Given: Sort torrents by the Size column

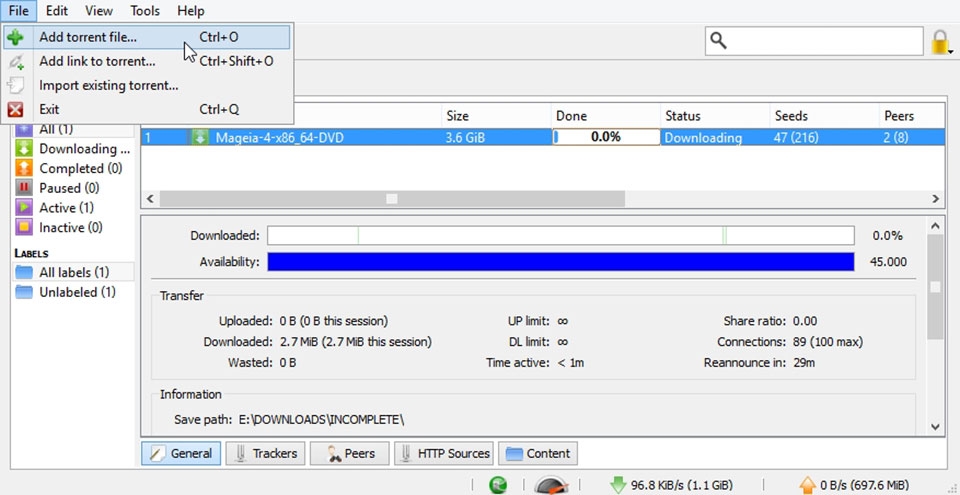Looking at the screenshot, I should [x=496, y=116].
